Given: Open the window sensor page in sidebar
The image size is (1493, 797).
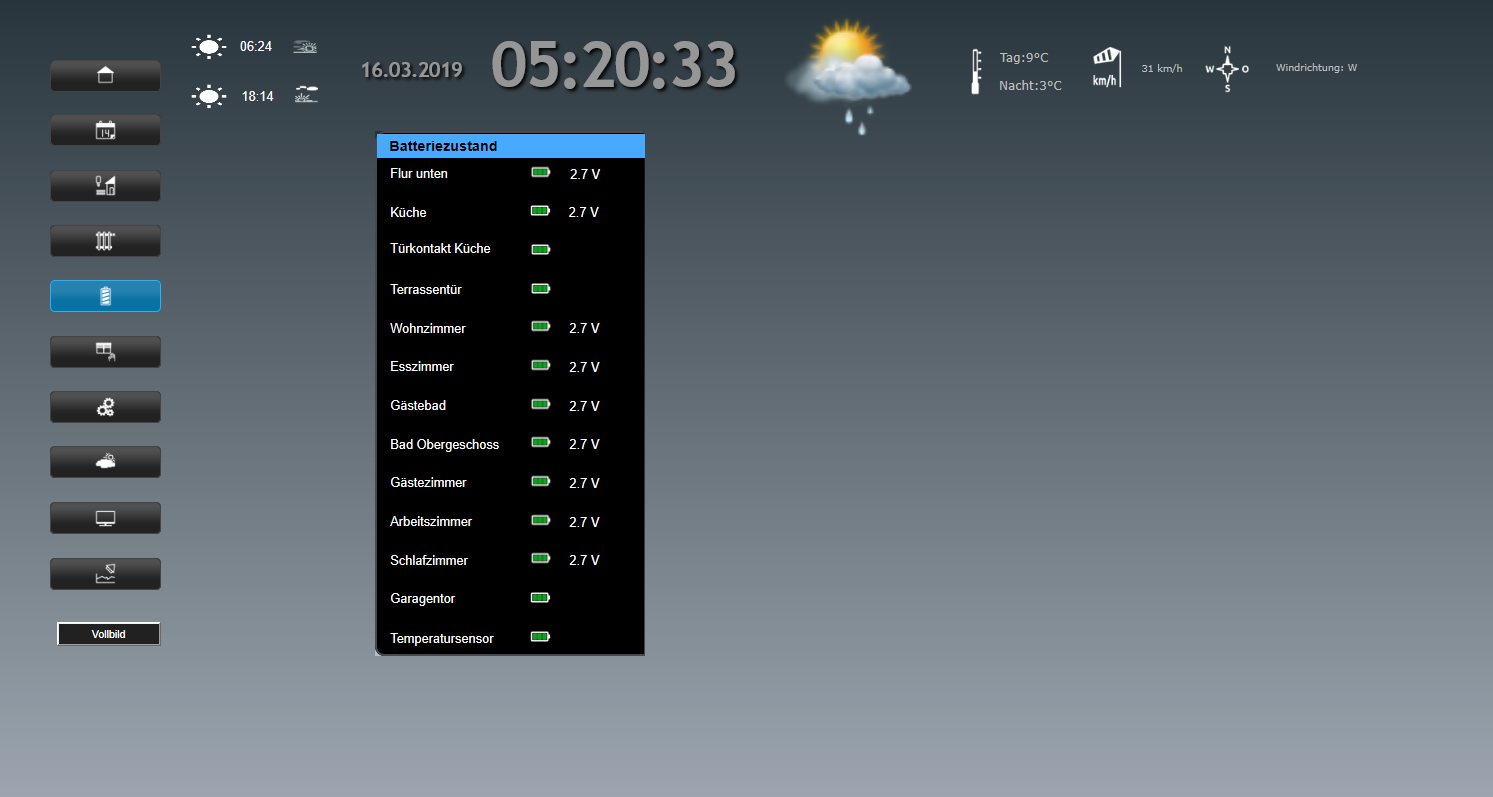Looking at the screenshot, I should click(105, 352).
